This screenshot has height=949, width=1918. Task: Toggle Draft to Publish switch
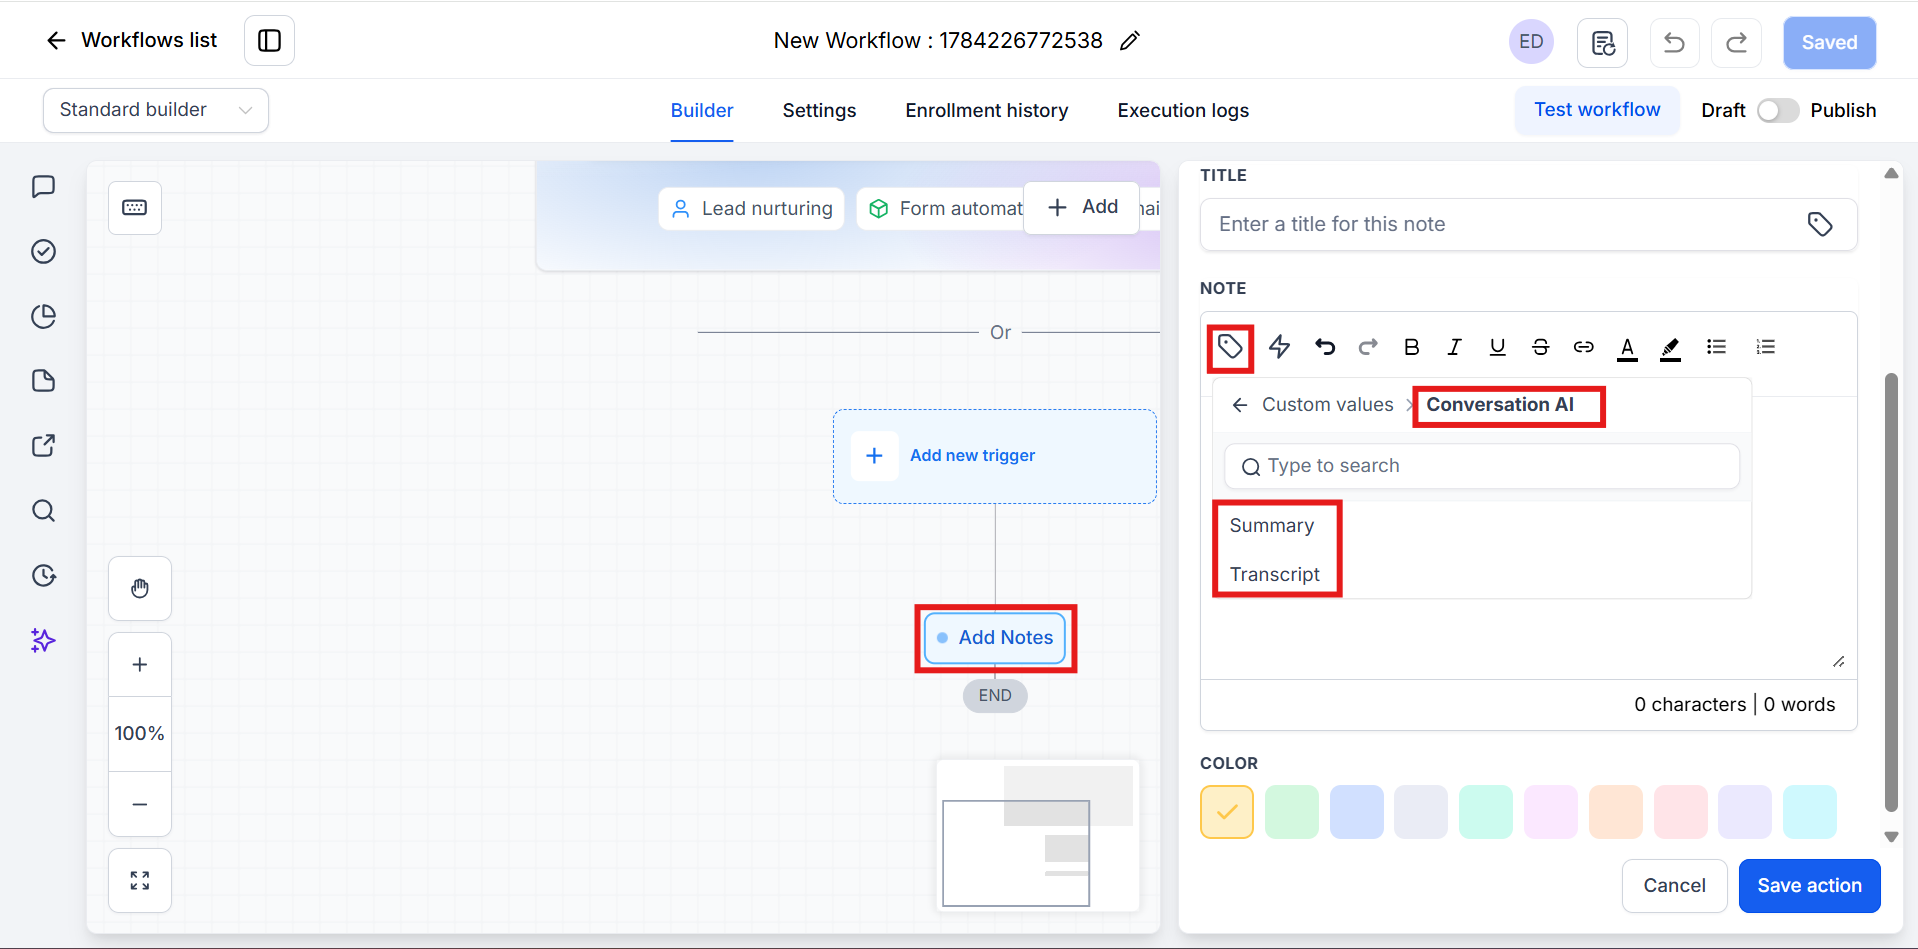1778,111
